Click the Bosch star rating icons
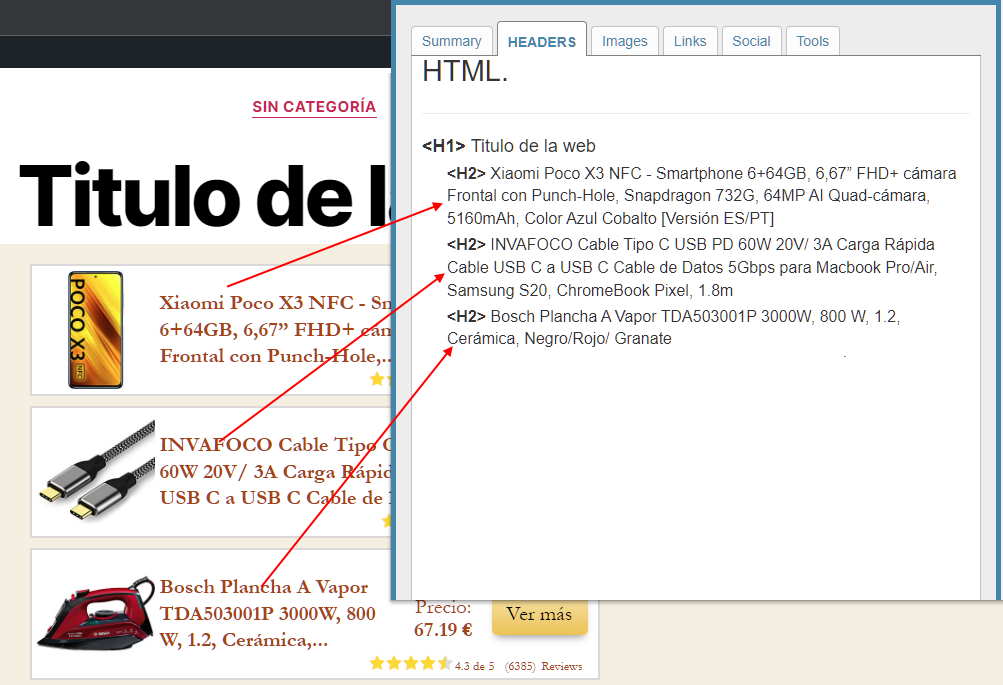Image resolution: width=1003 pixels, height=685 pixels. click(x=411, y=663)
